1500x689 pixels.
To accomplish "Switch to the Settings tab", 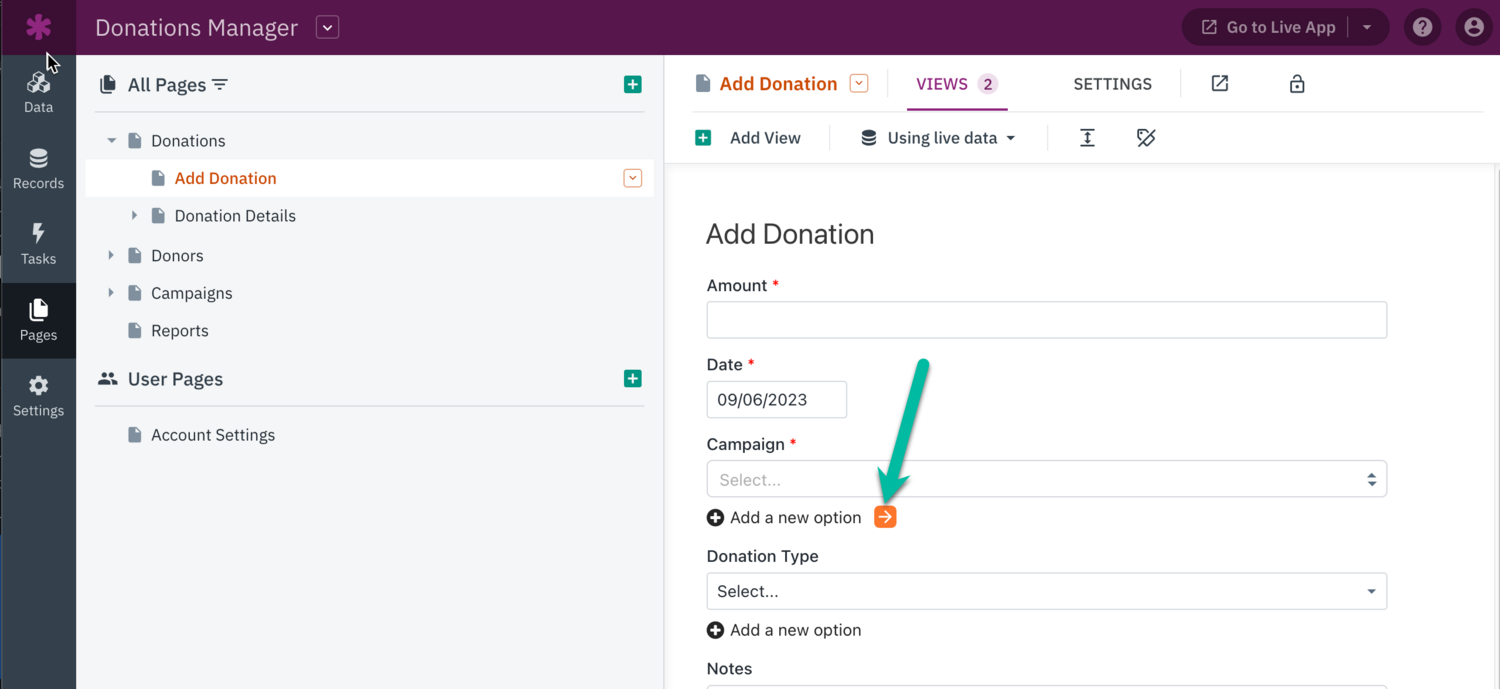I will point(1112,84).
